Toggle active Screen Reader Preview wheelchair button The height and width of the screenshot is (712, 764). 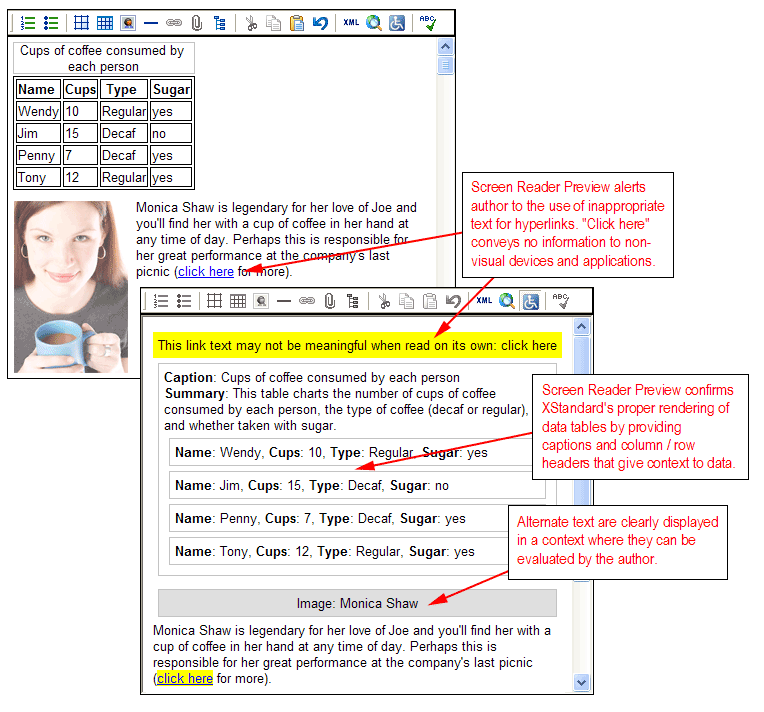[x=530, y=301]
